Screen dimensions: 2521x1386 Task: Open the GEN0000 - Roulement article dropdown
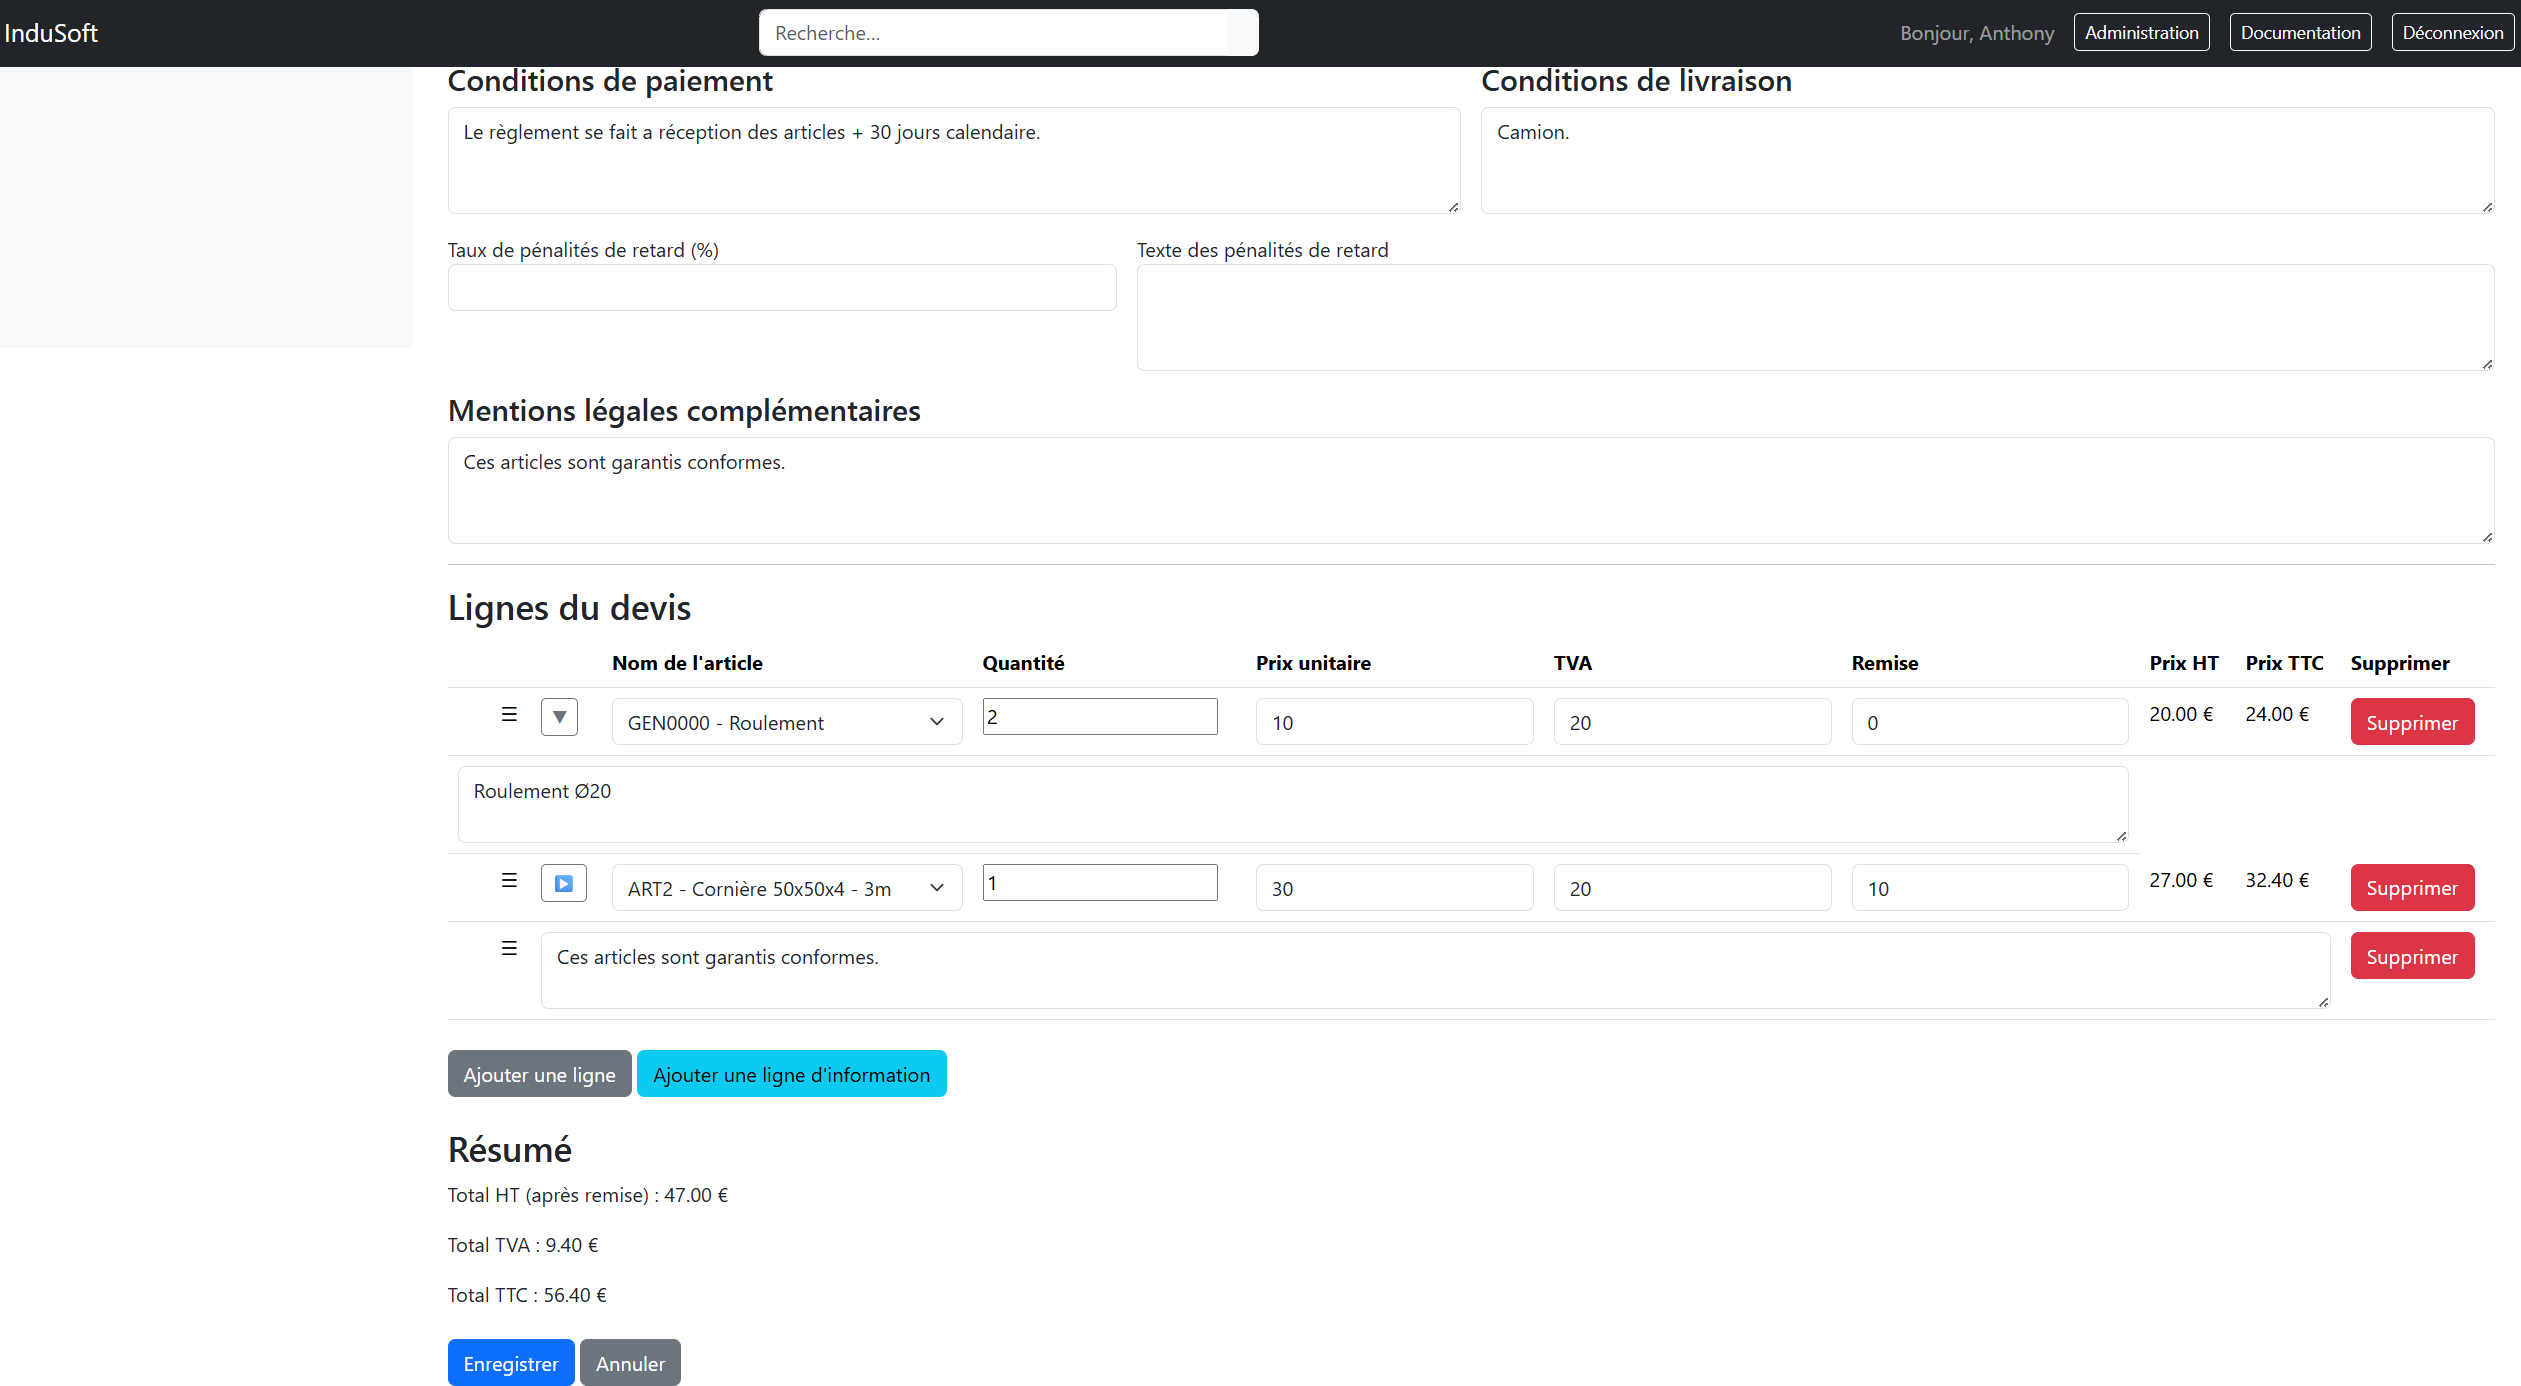tap(786, 722)
